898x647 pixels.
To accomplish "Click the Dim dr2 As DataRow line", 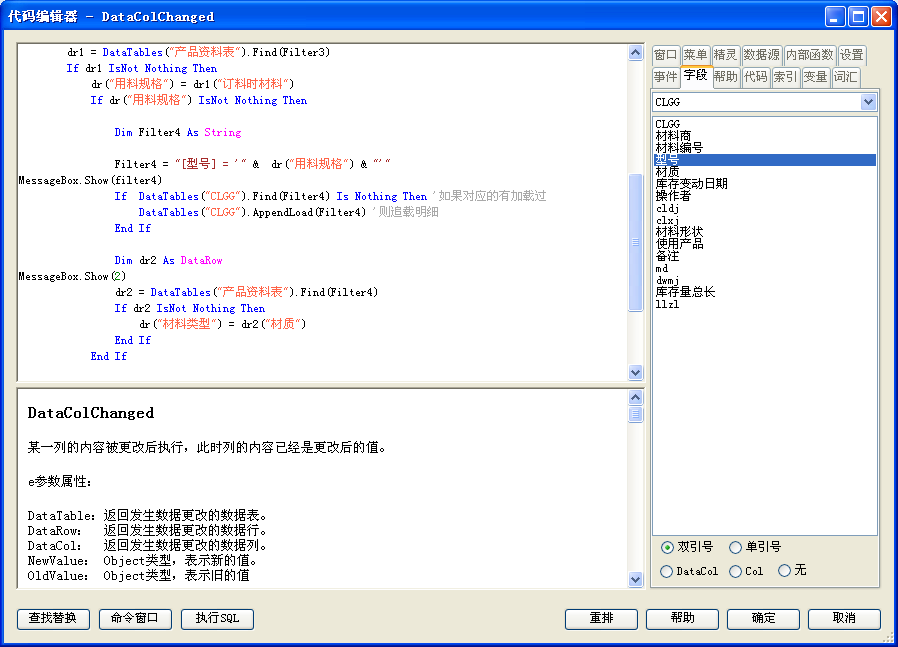I will [x=168, y=261].
